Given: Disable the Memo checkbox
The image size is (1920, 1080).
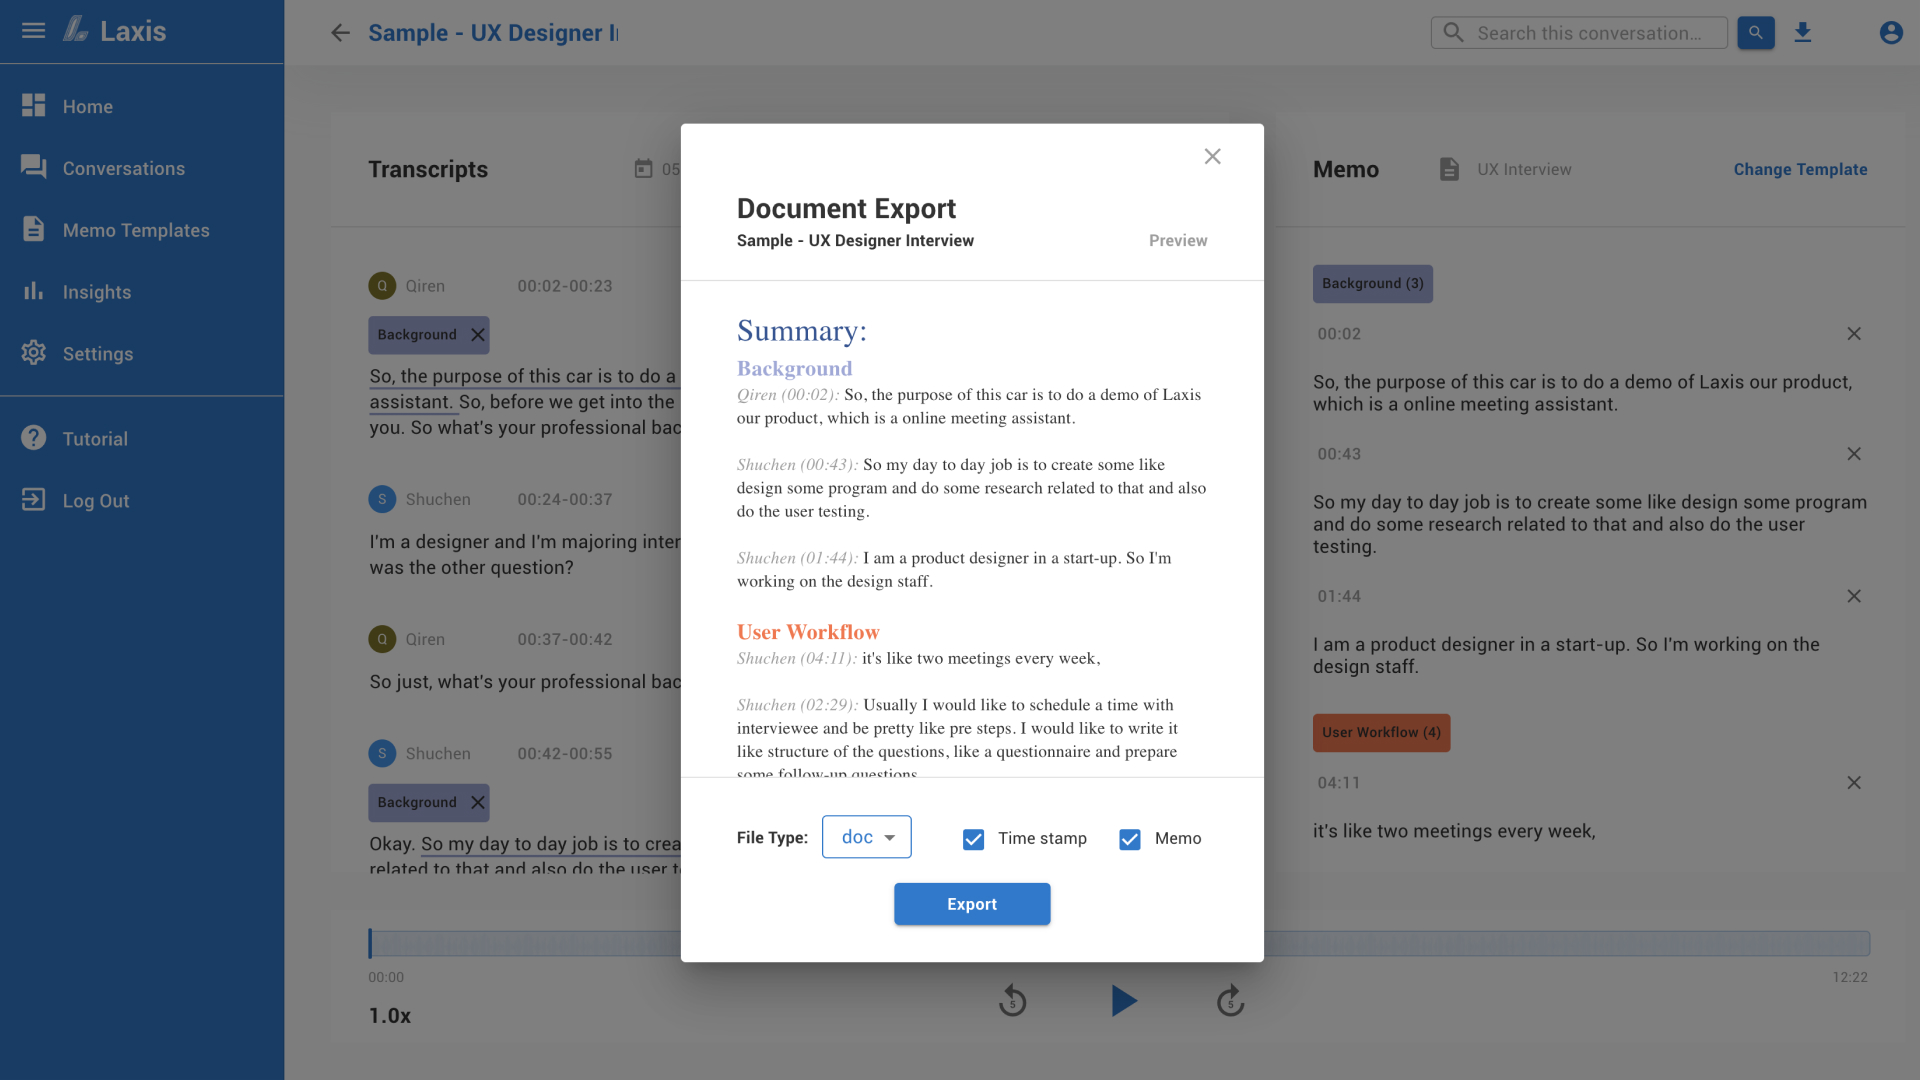Looking at the screenshot, I should coord(1129,839).
